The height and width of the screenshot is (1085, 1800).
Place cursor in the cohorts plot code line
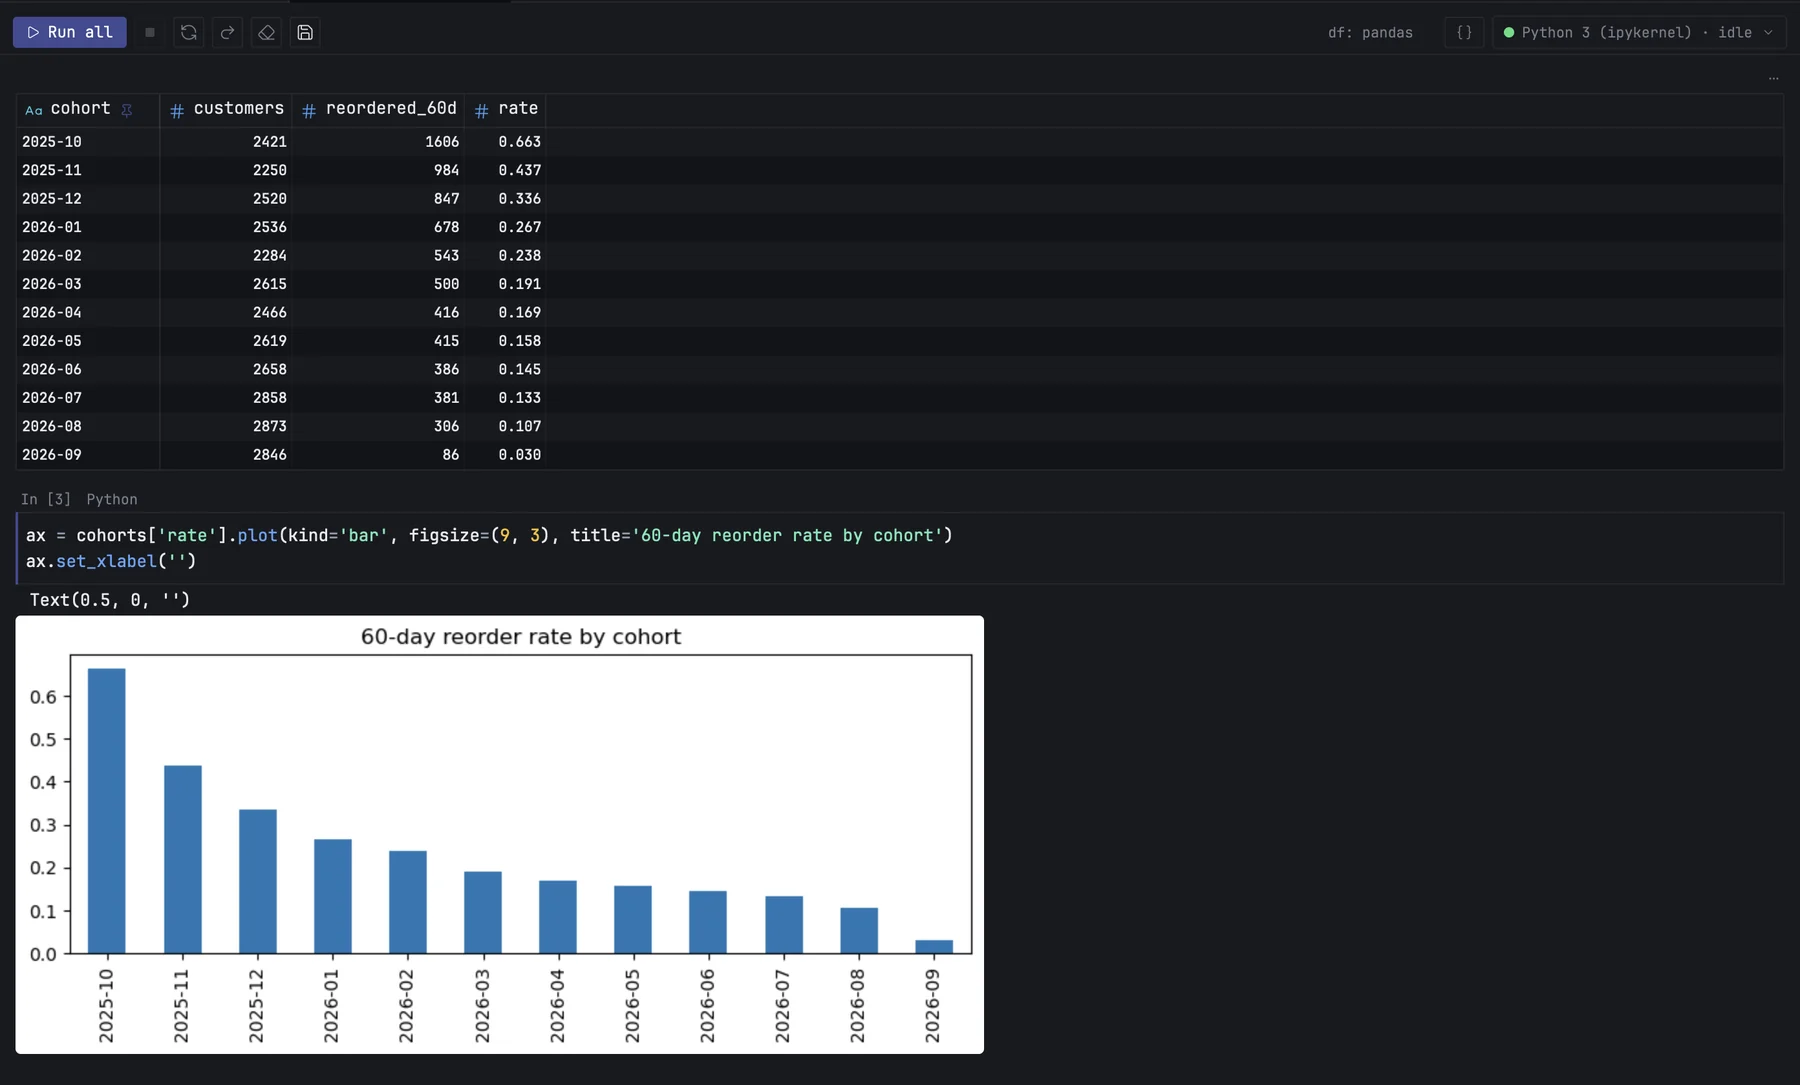(x=489, y=536)
